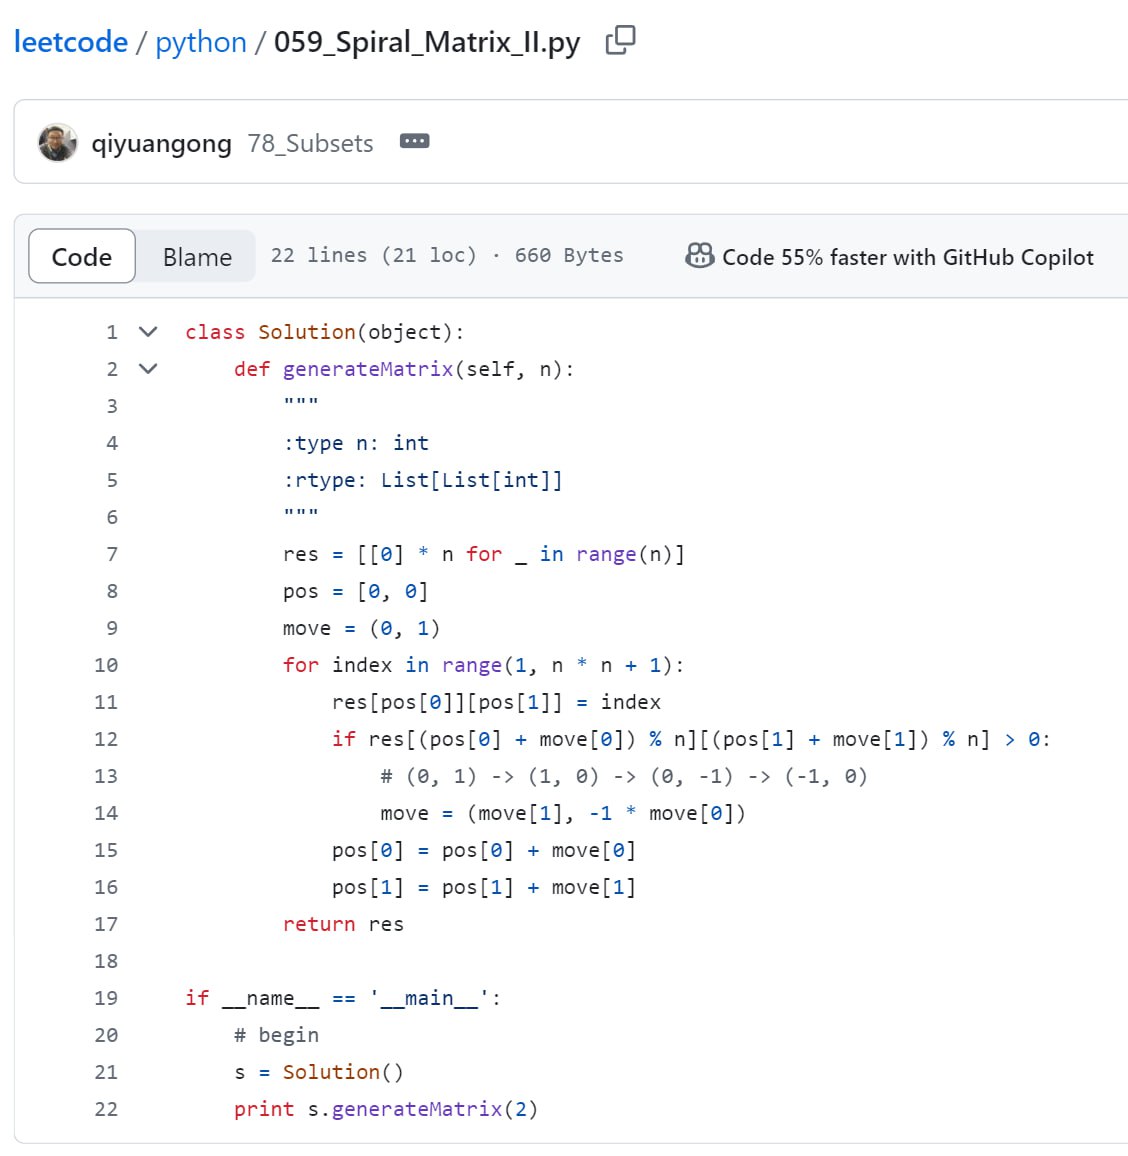The image size is (1128, 1156).
Task: Copy the file path using the copy icon
Action: [619, 41]
